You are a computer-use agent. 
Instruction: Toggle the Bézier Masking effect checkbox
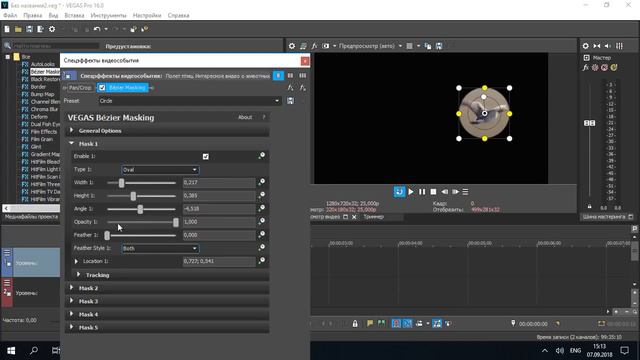click(x=102, y=88)
